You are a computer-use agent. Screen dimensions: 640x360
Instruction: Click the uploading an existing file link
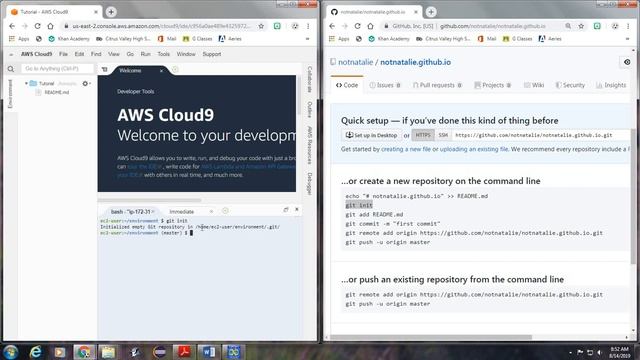click(474, 149)
